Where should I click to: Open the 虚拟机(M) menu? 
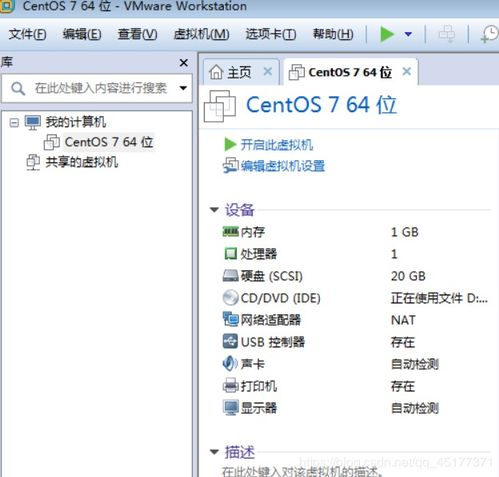click(x=201, y=34)
